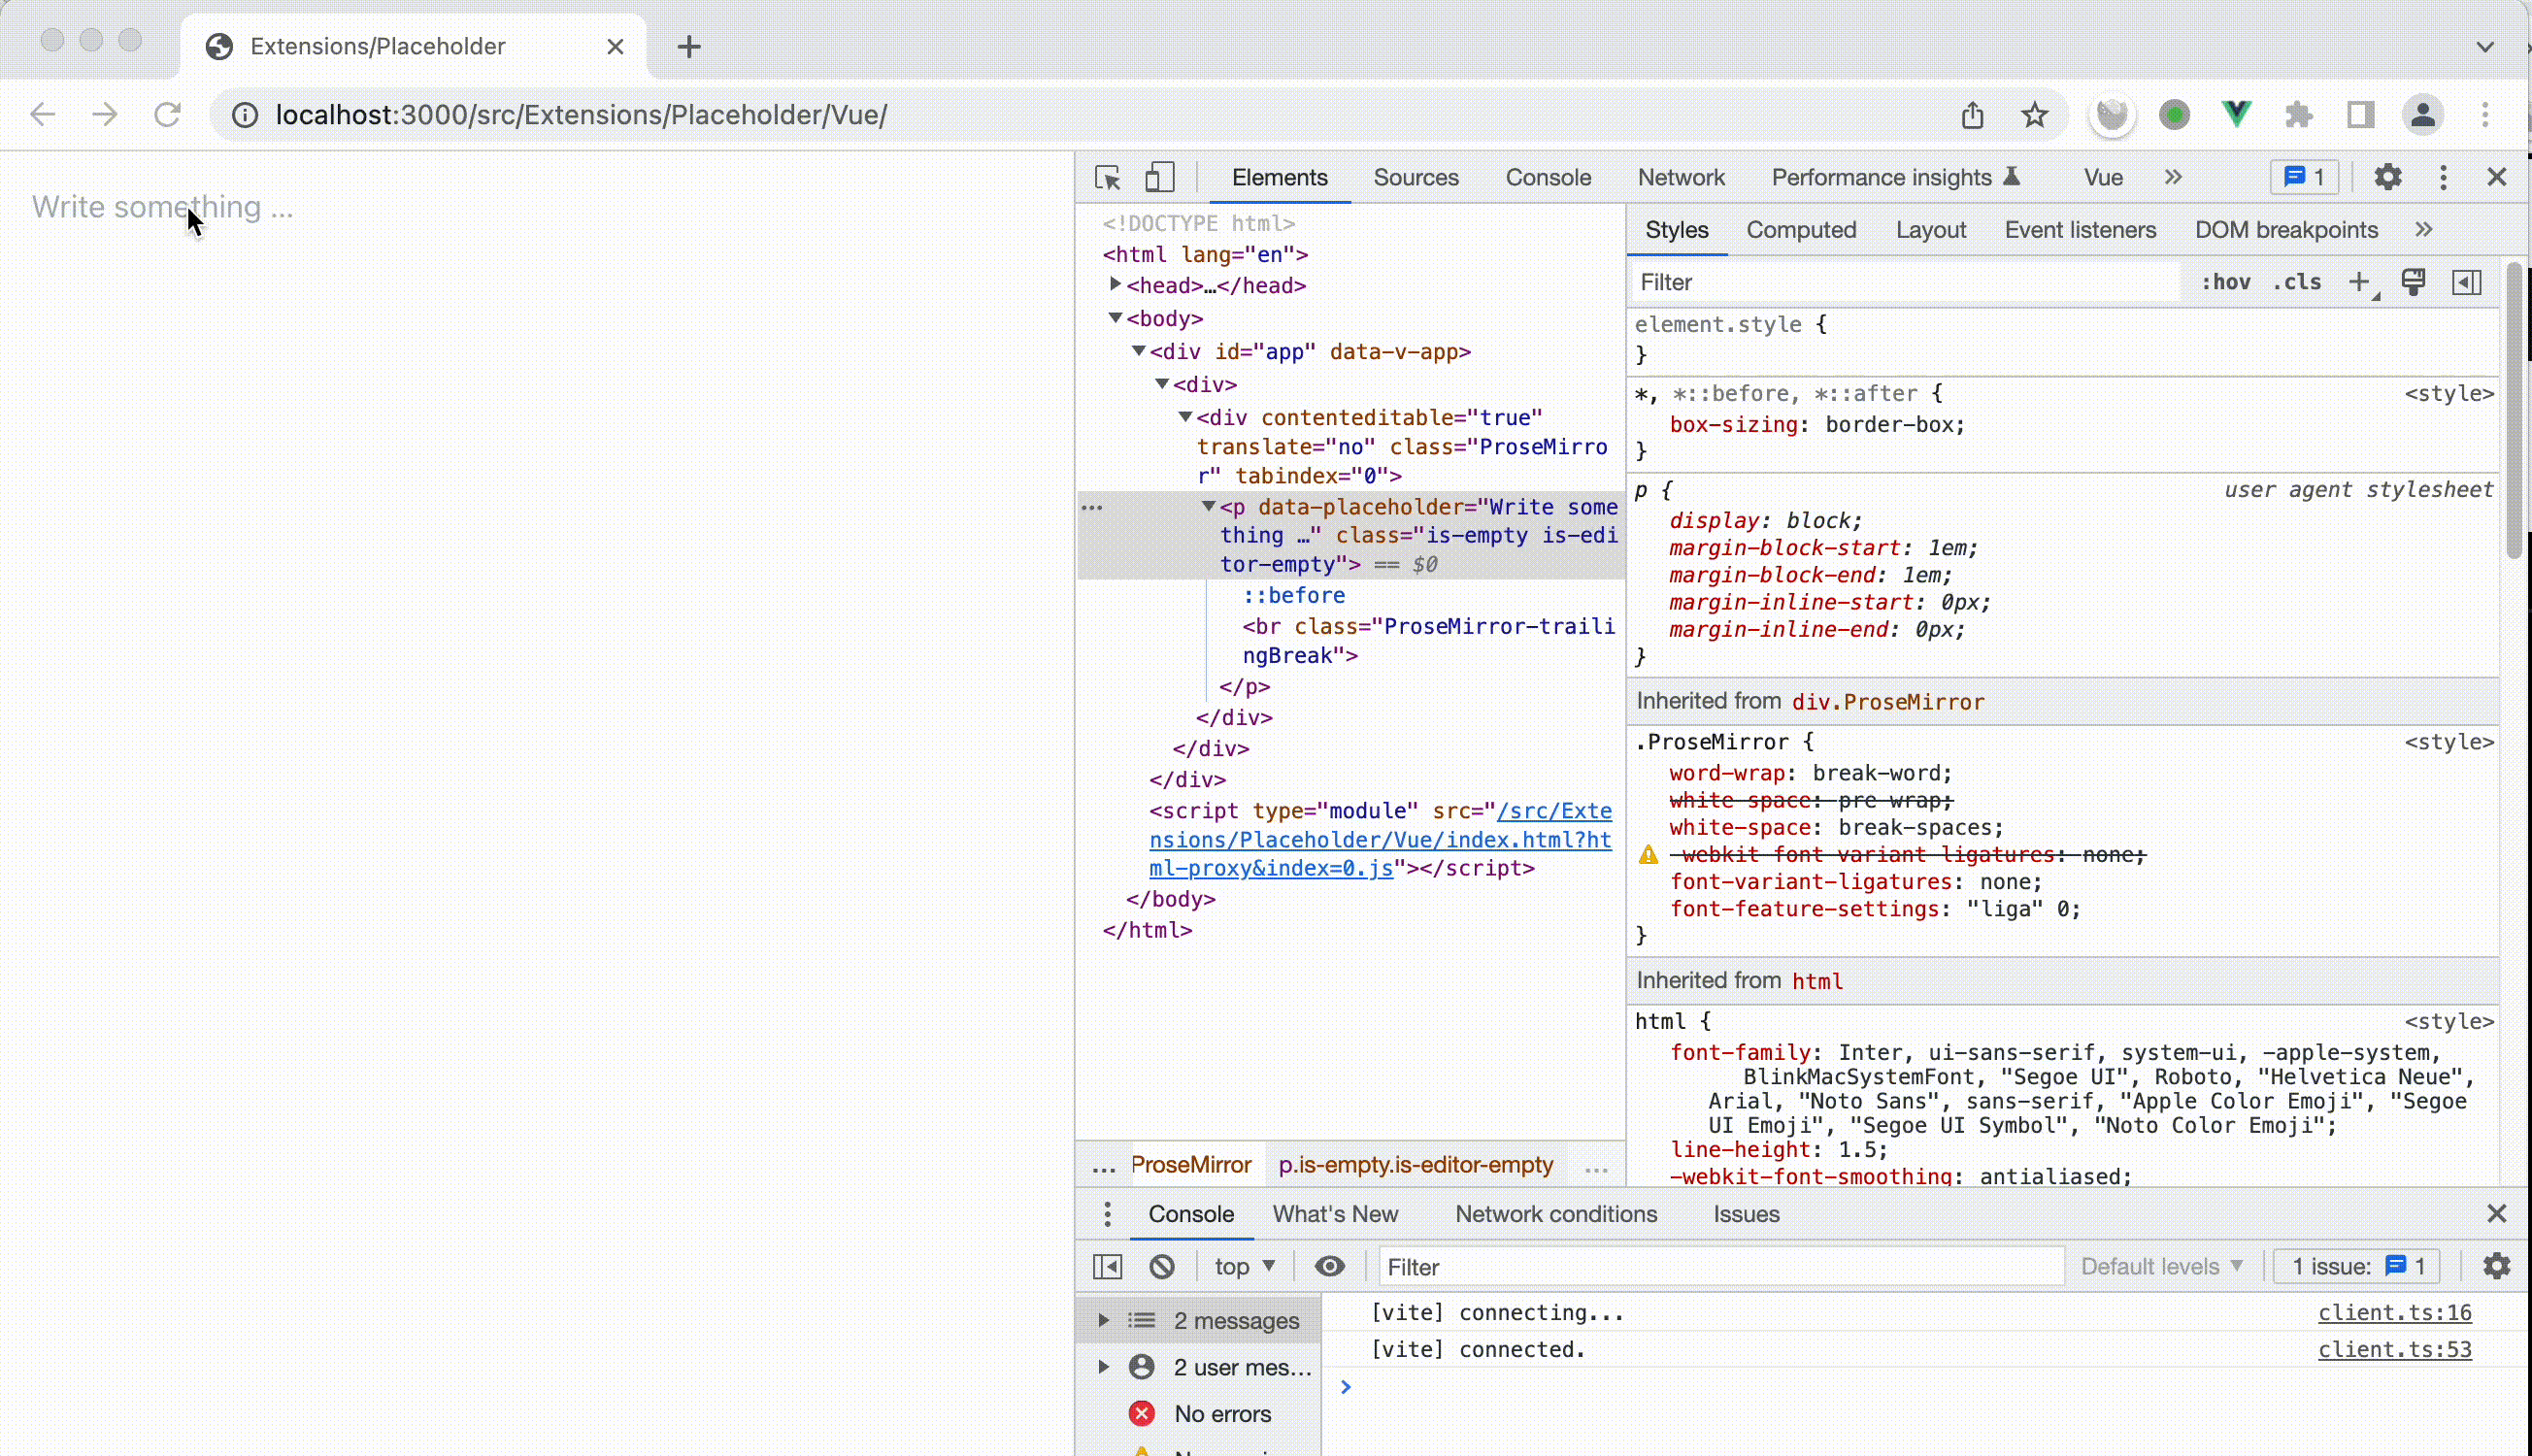Clear the console
The height and width of the screenshot is (1456, 2532).
point(1161,1267)
